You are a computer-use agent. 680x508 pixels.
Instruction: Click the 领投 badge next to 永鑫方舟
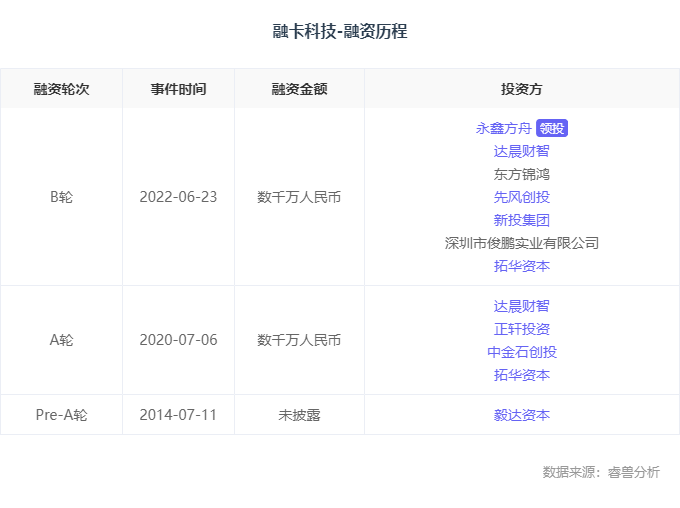552,128
